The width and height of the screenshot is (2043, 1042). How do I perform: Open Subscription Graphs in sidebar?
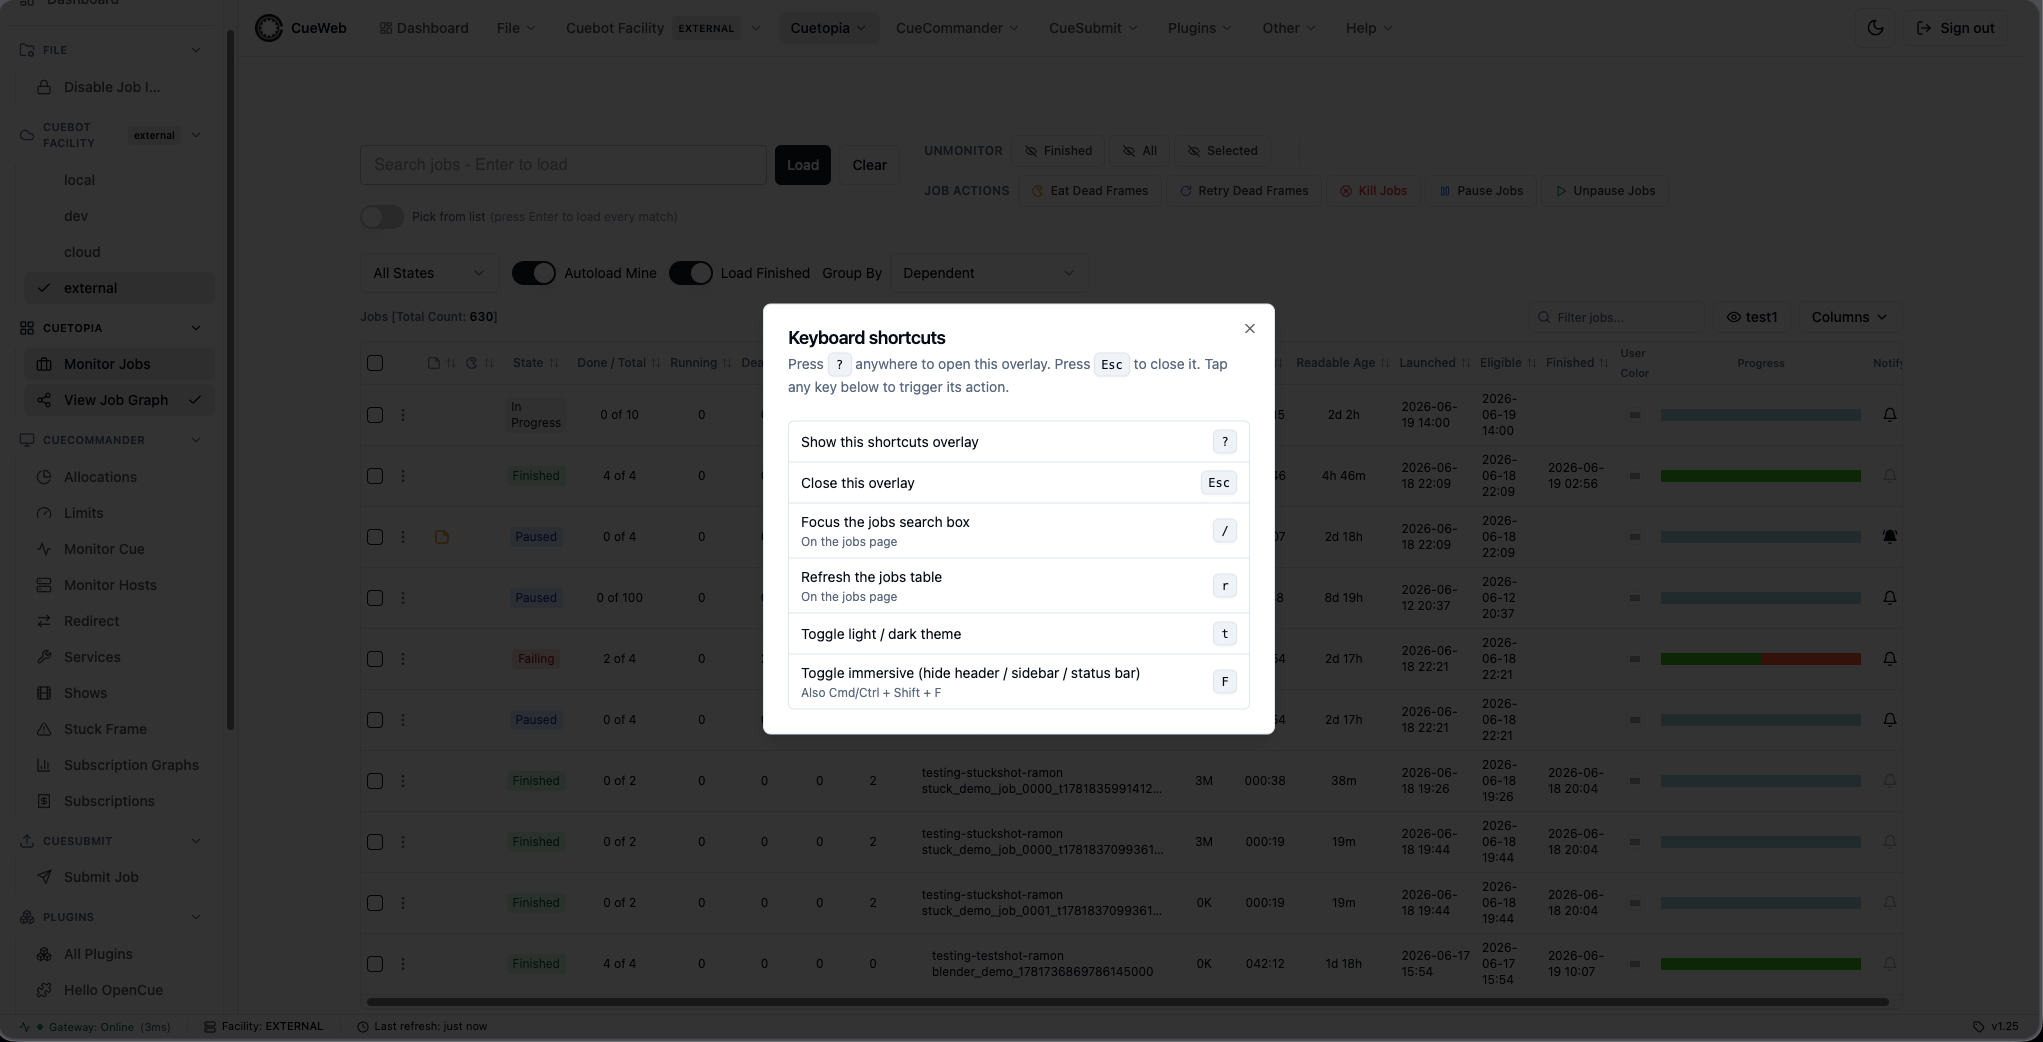119,765
